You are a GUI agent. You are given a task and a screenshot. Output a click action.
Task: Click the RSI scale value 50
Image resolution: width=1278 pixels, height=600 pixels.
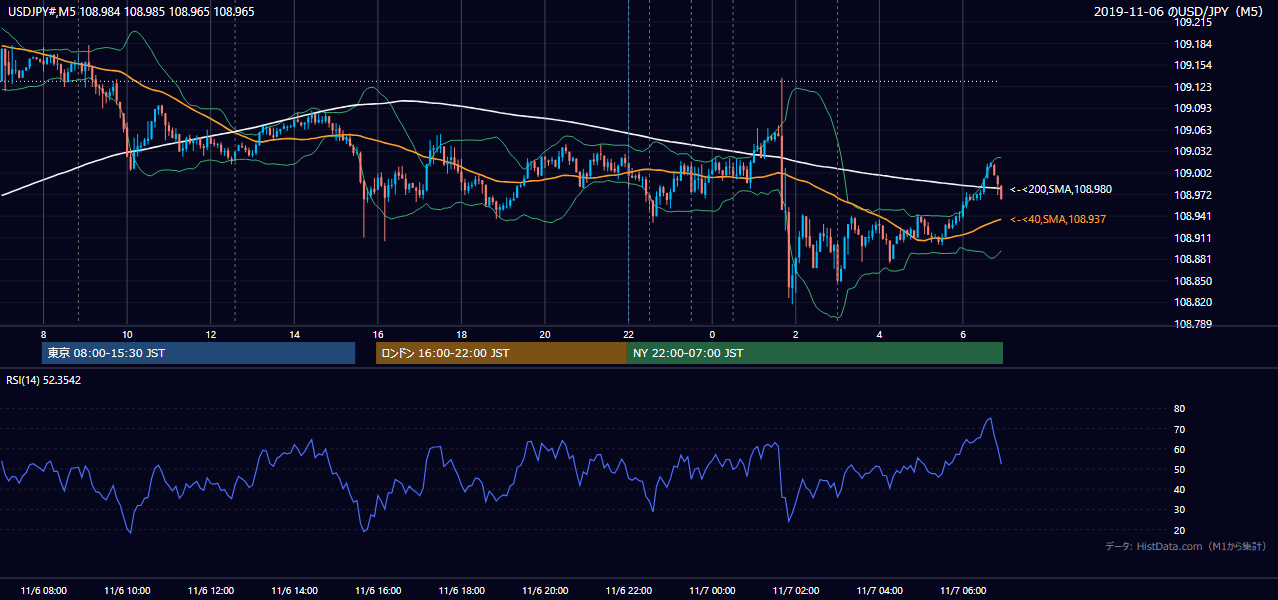[1179, 469]
